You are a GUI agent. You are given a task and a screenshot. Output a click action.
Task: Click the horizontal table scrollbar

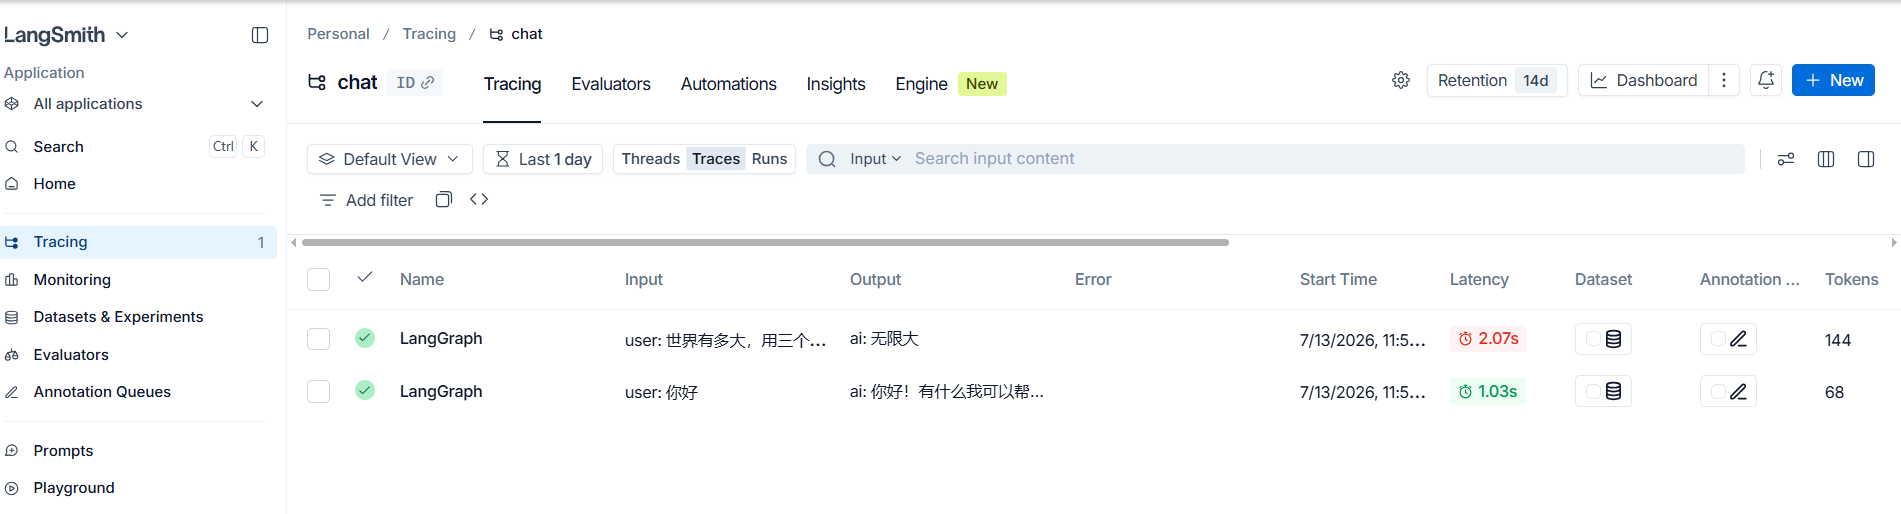(x=765, y=242)
